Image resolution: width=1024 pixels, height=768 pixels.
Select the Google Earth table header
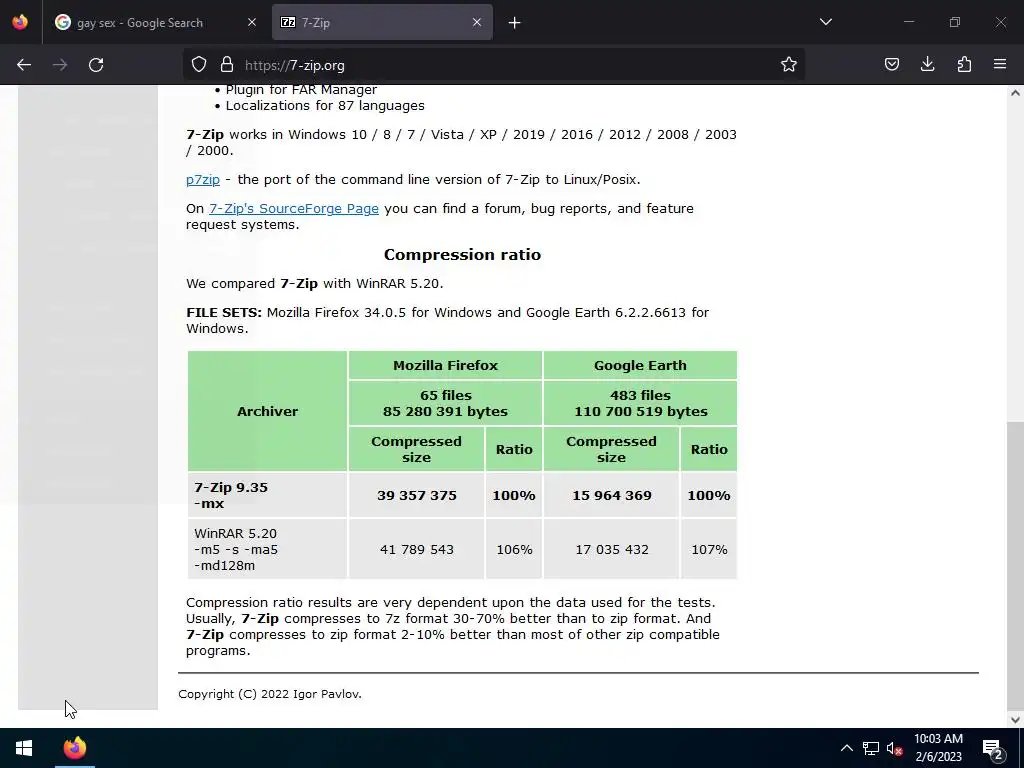[x=640, y=365]
